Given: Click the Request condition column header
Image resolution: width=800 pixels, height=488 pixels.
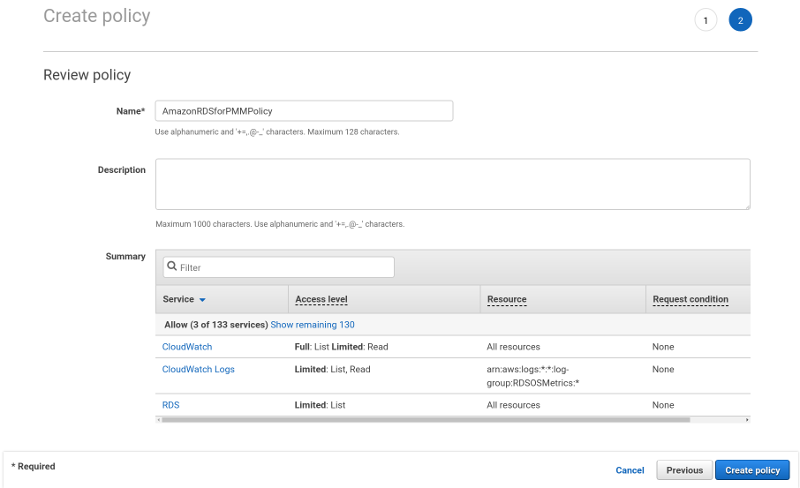Looking at the screenshot, I should 690,299.
